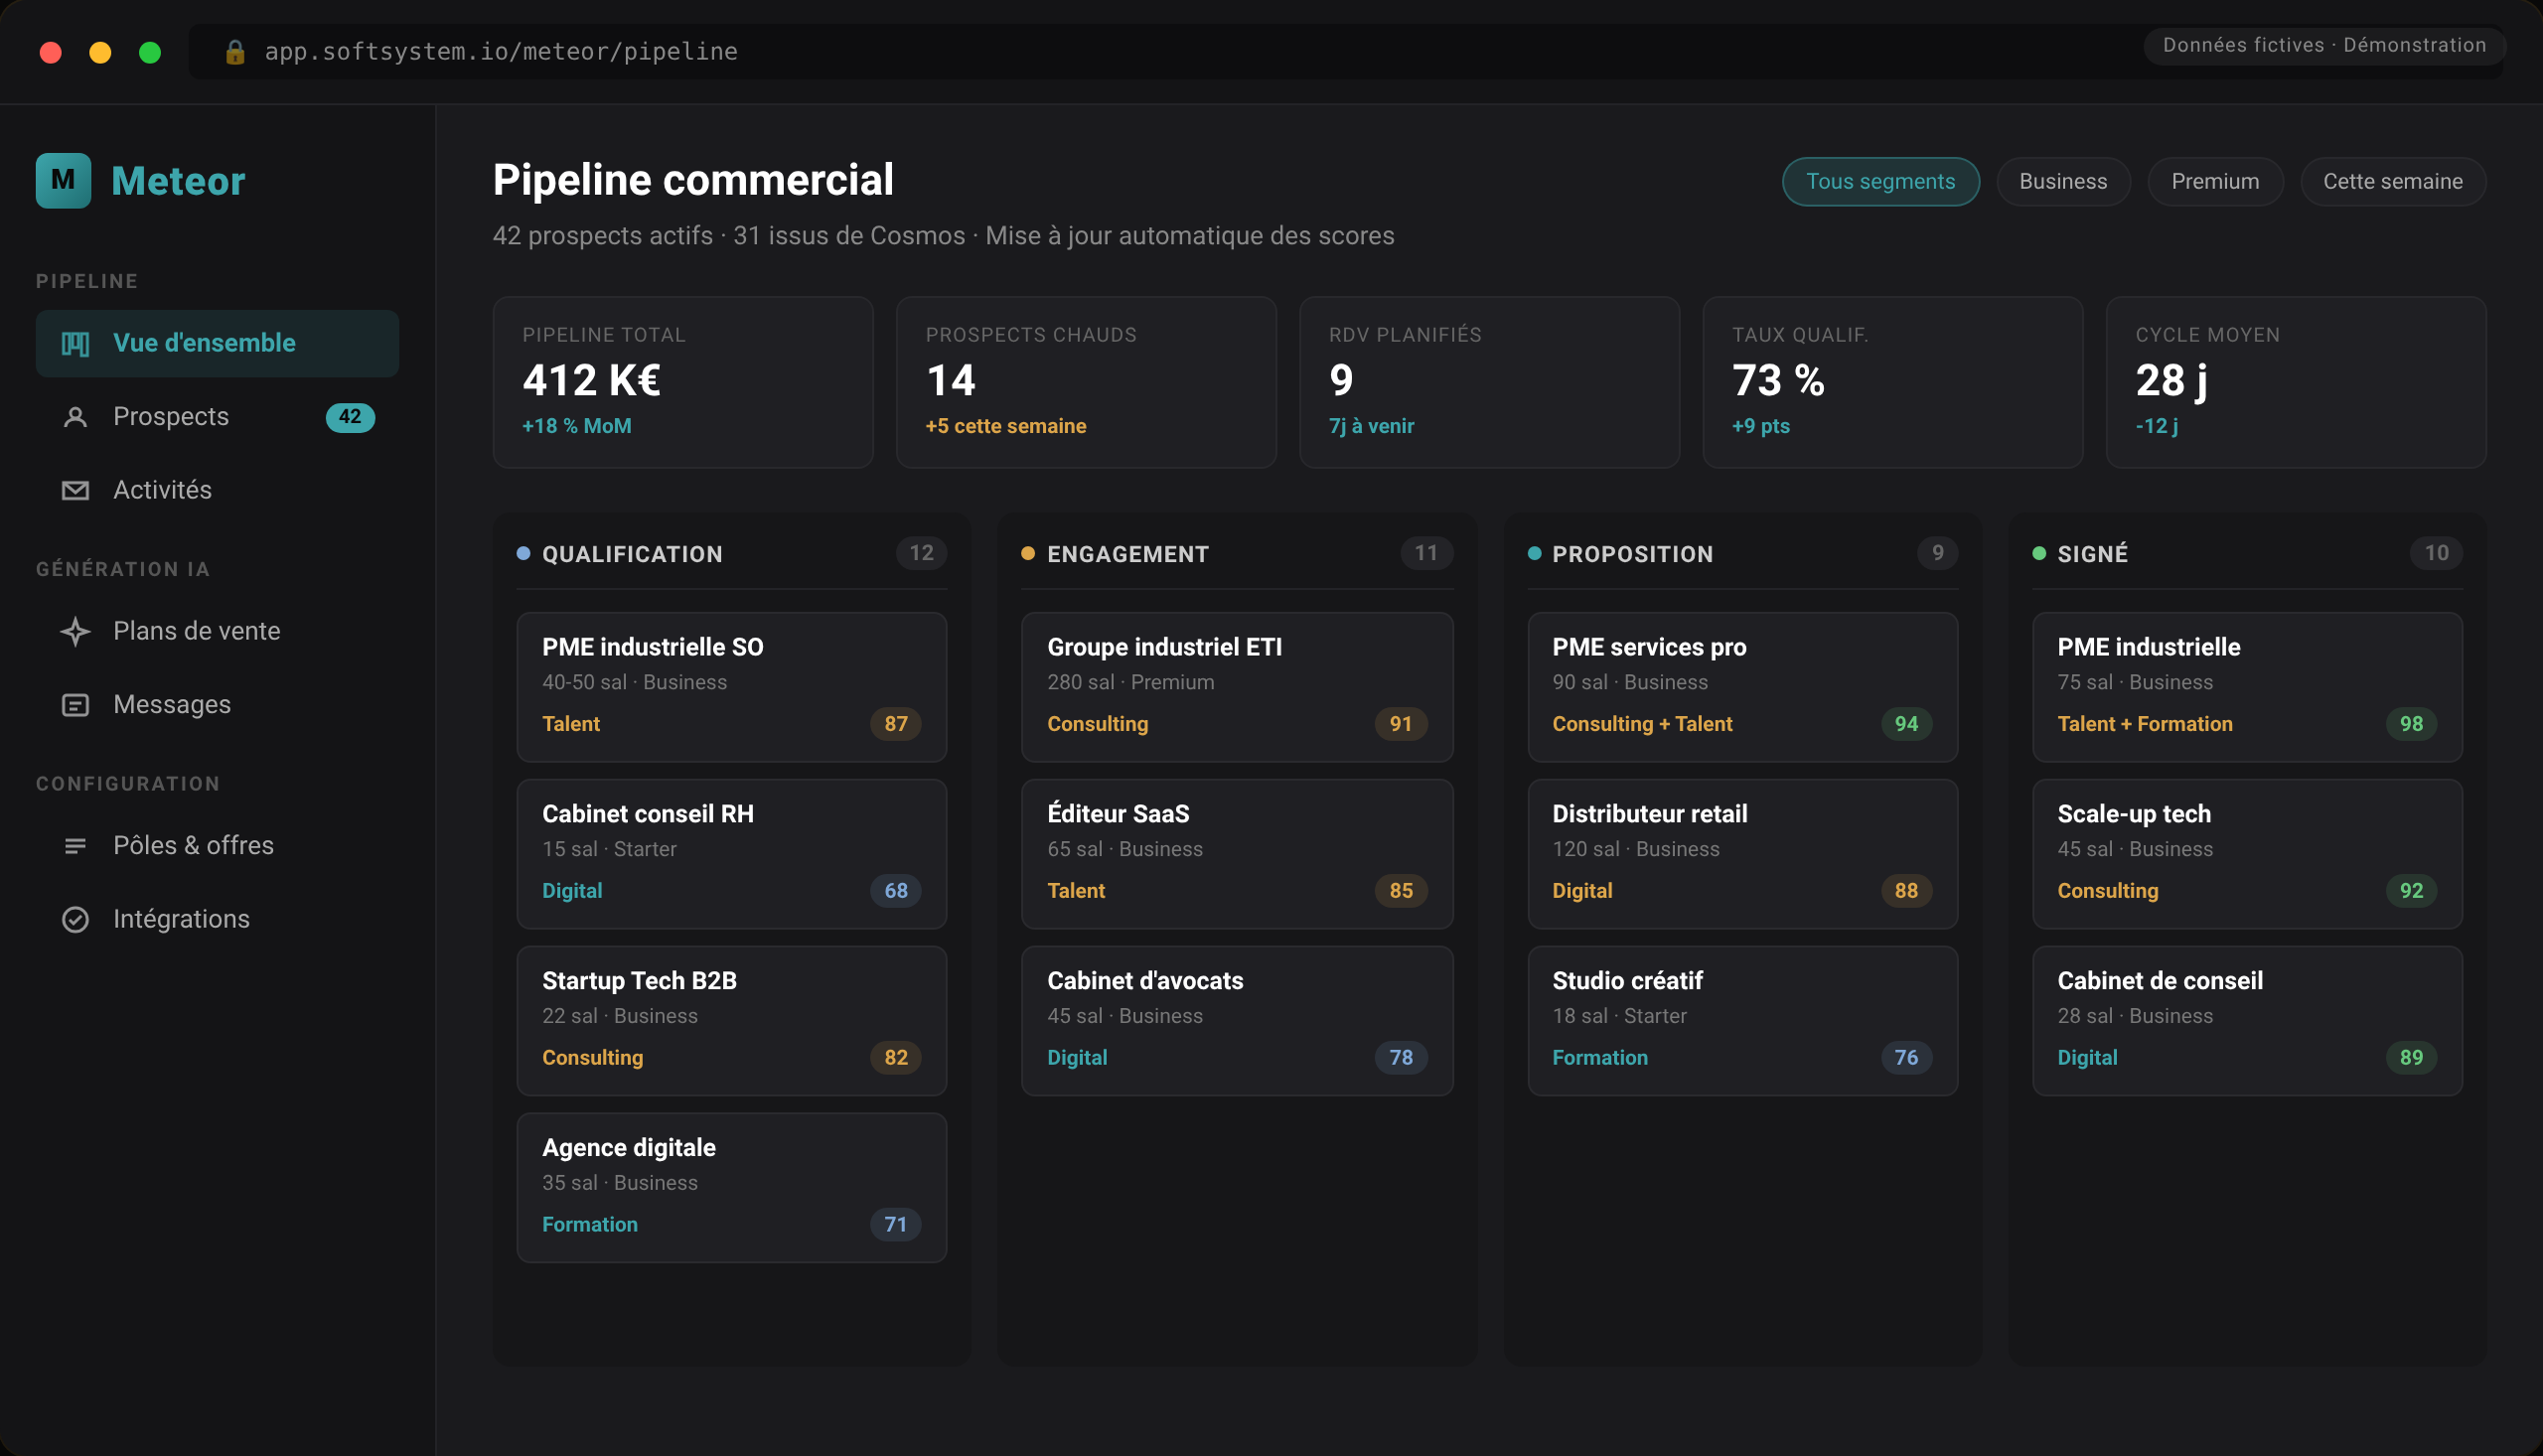
Task: Click the Pôles & offres list icon
Action: point(75,846)
